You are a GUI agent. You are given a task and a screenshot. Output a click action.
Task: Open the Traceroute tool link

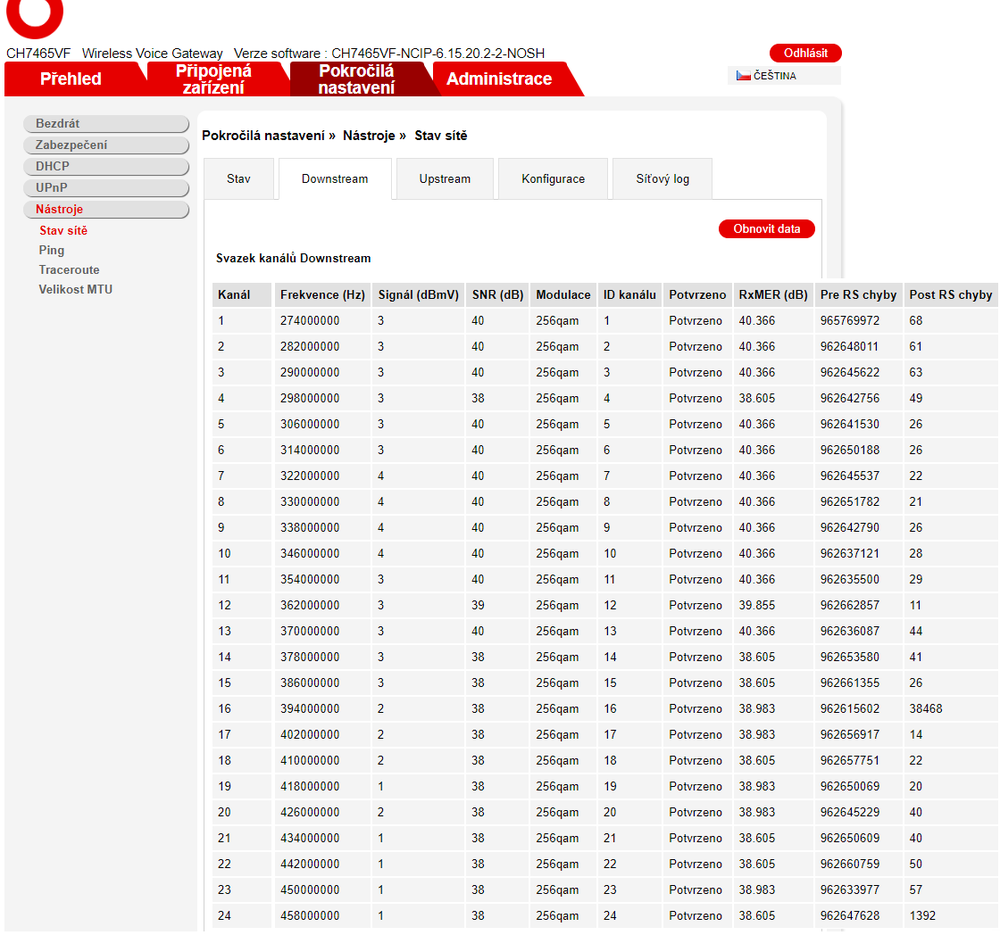69,270
